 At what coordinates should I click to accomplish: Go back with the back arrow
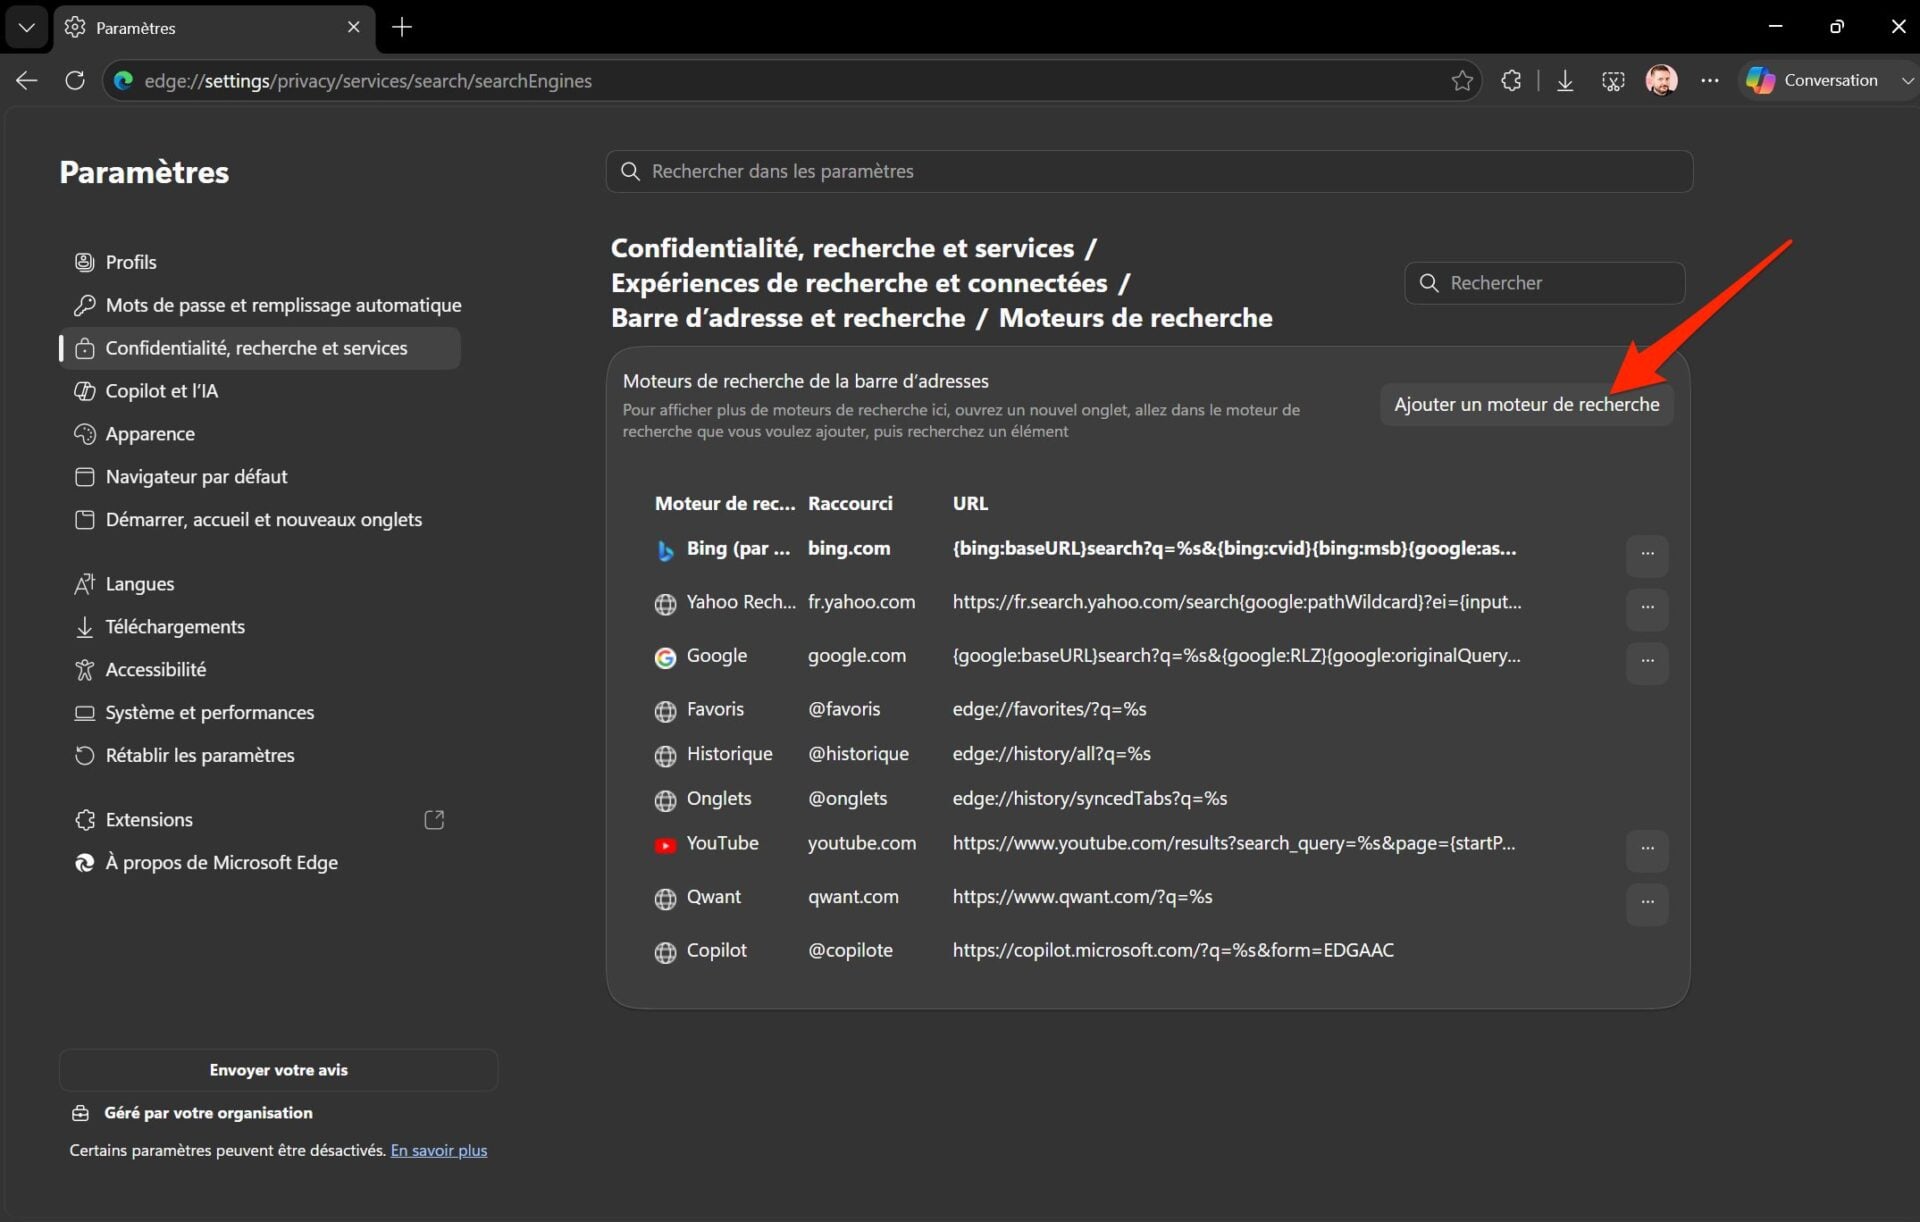[x=27, y=80]
